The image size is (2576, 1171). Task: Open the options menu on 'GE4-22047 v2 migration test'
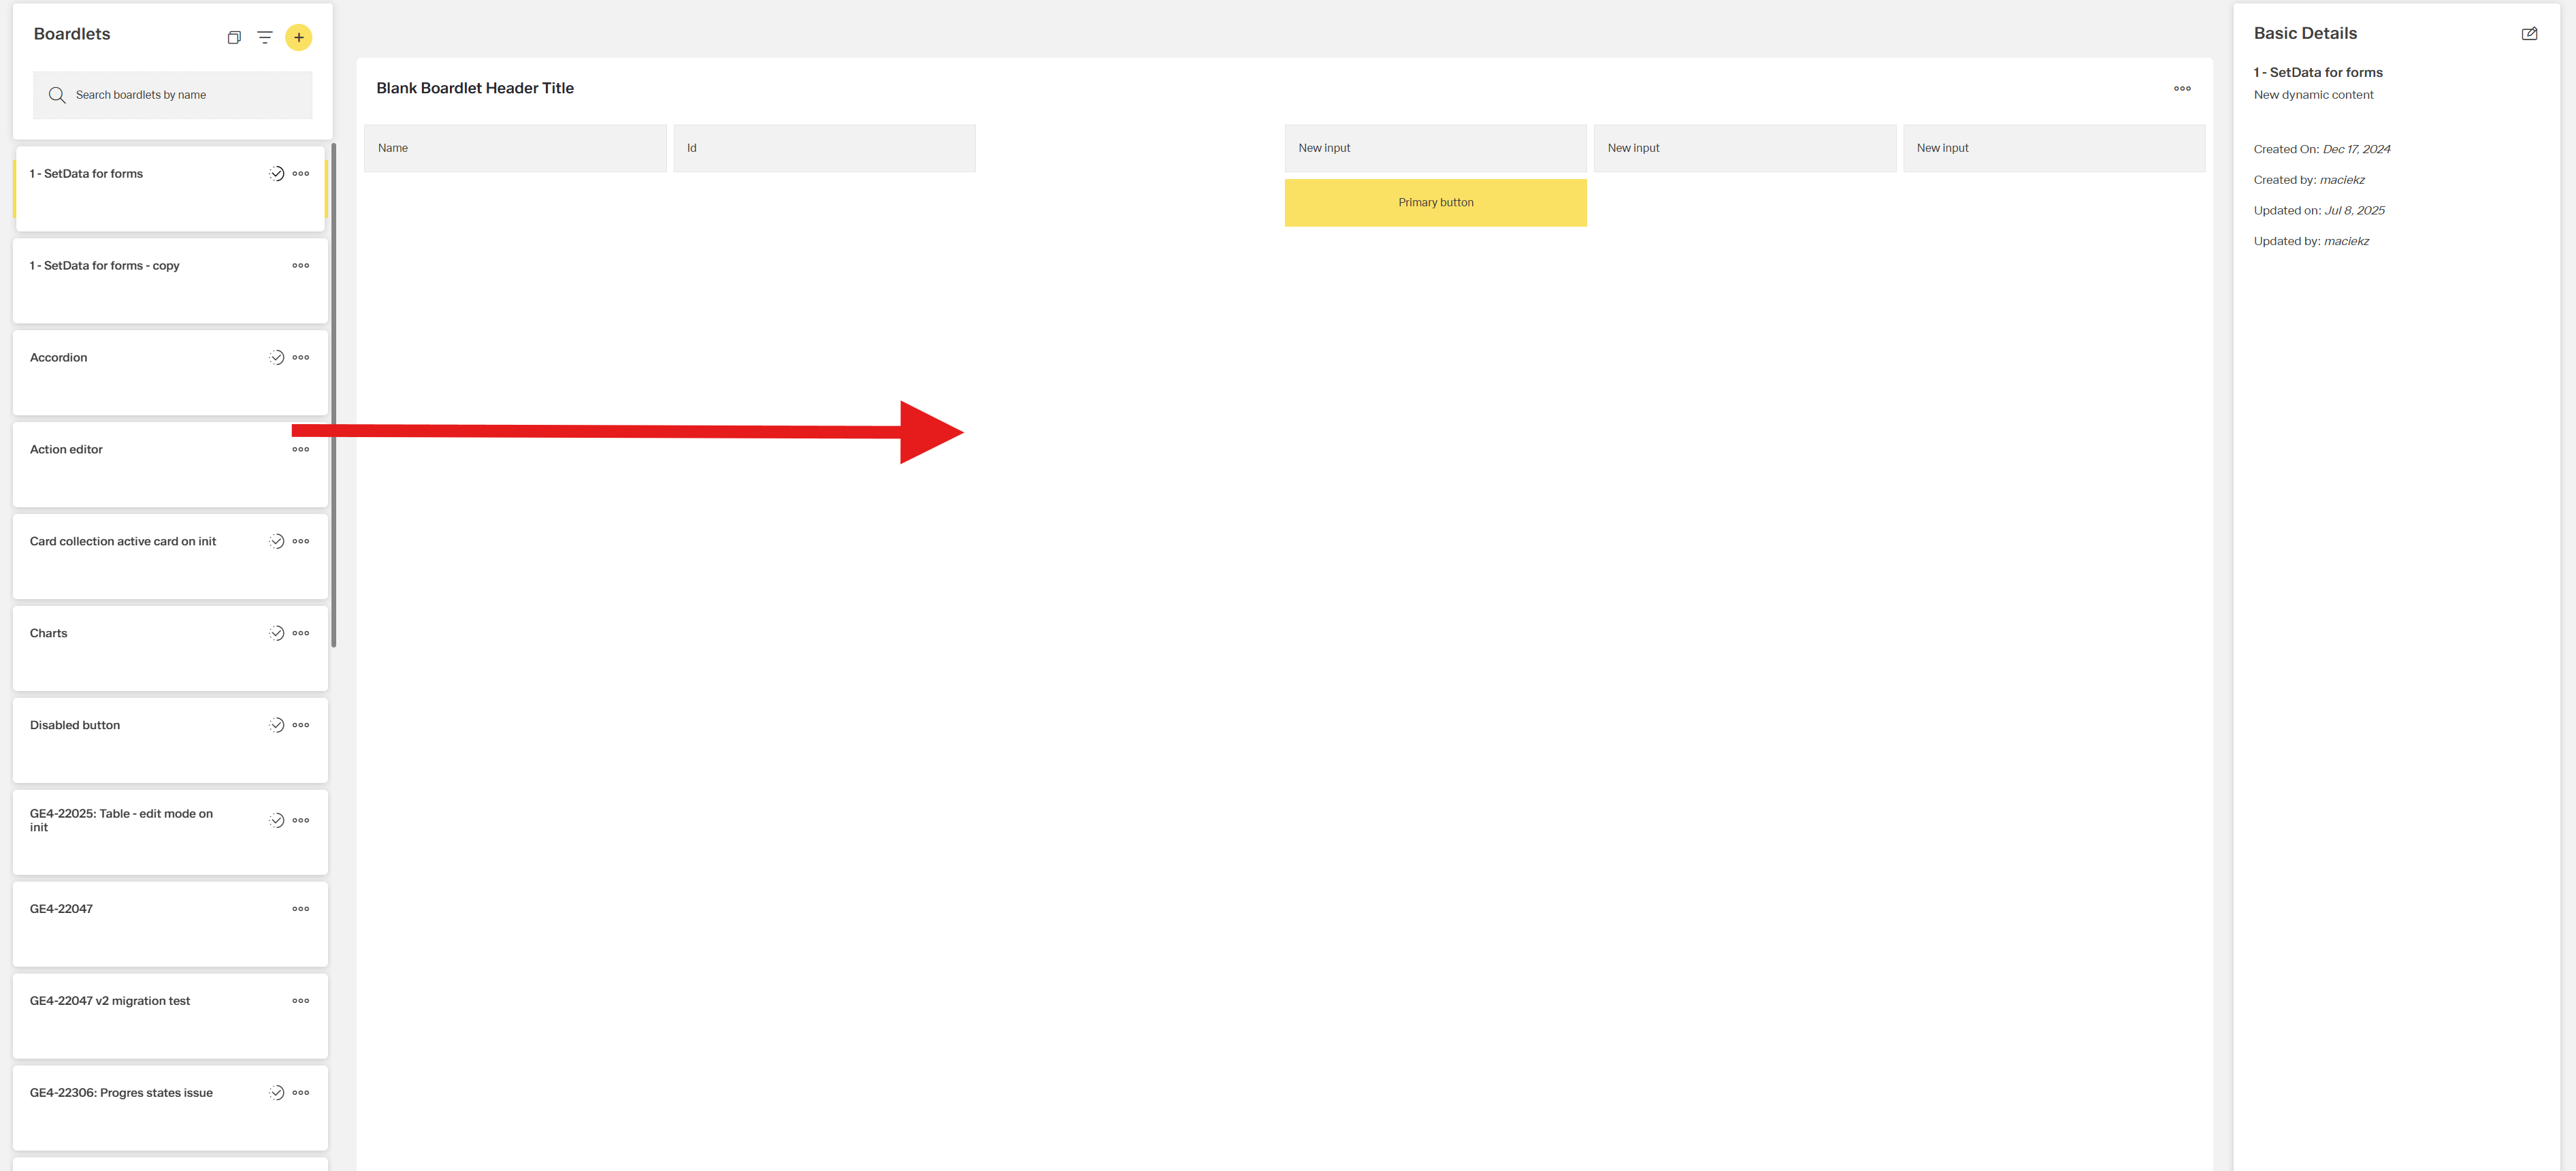300,1000
